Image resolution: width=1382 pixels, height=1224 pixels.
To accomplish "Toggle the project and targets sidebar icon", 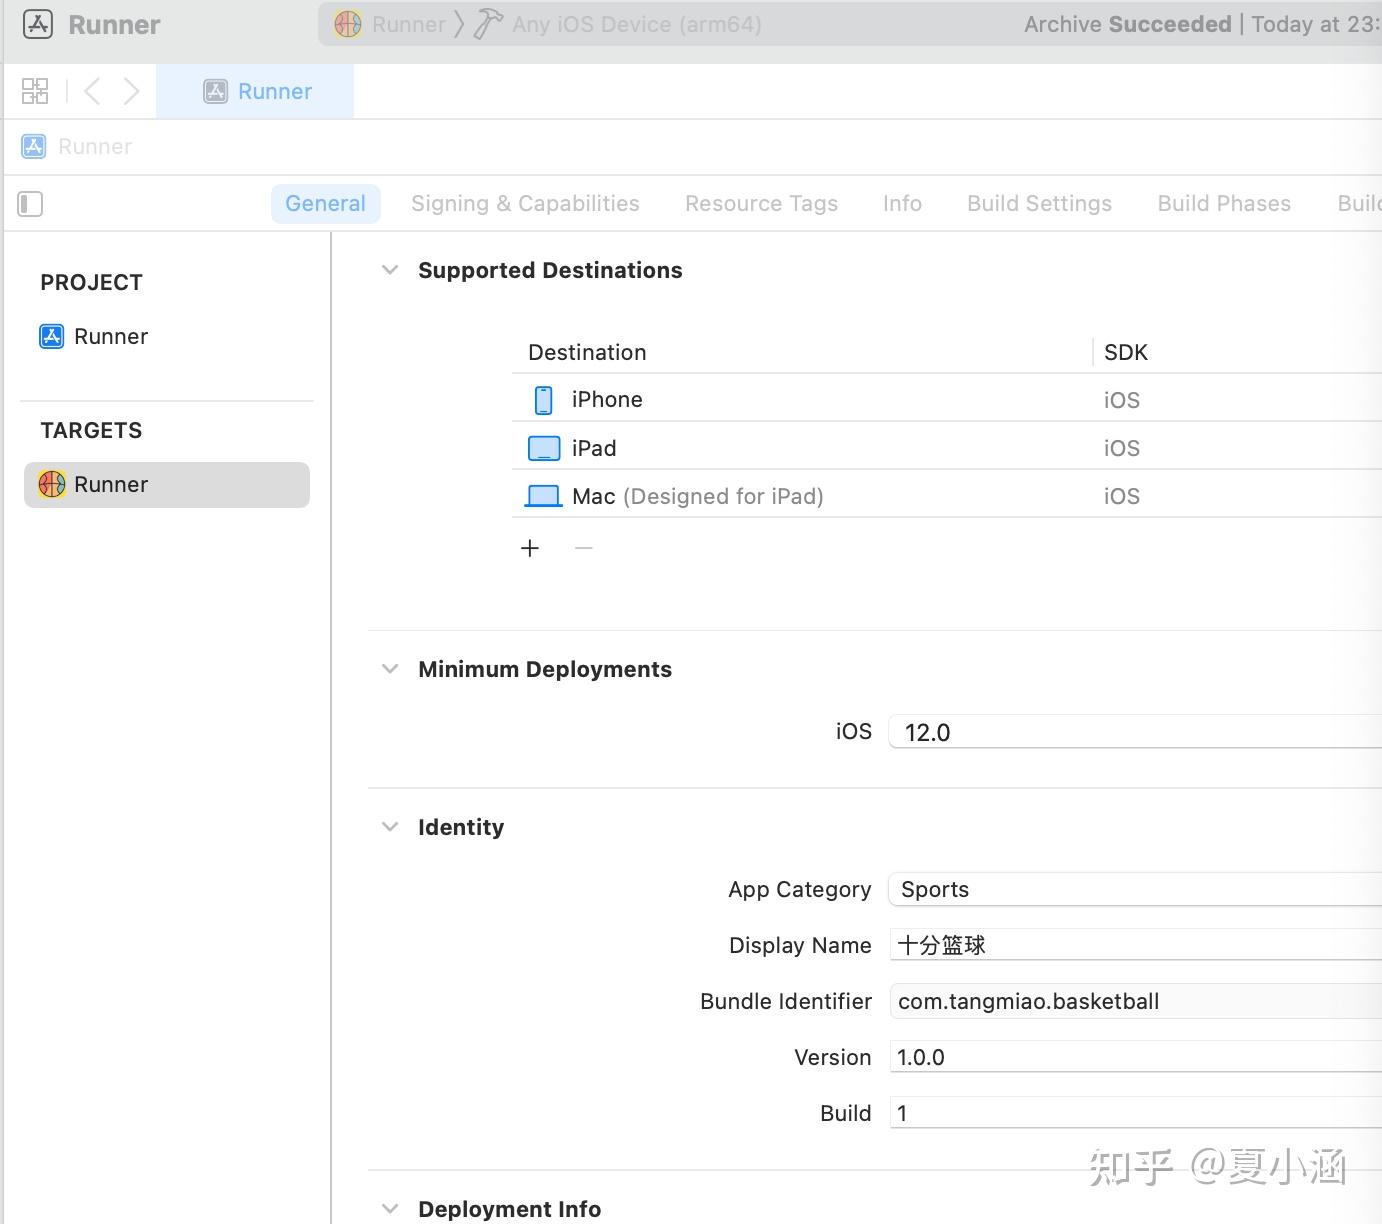I will pos(31,204).
